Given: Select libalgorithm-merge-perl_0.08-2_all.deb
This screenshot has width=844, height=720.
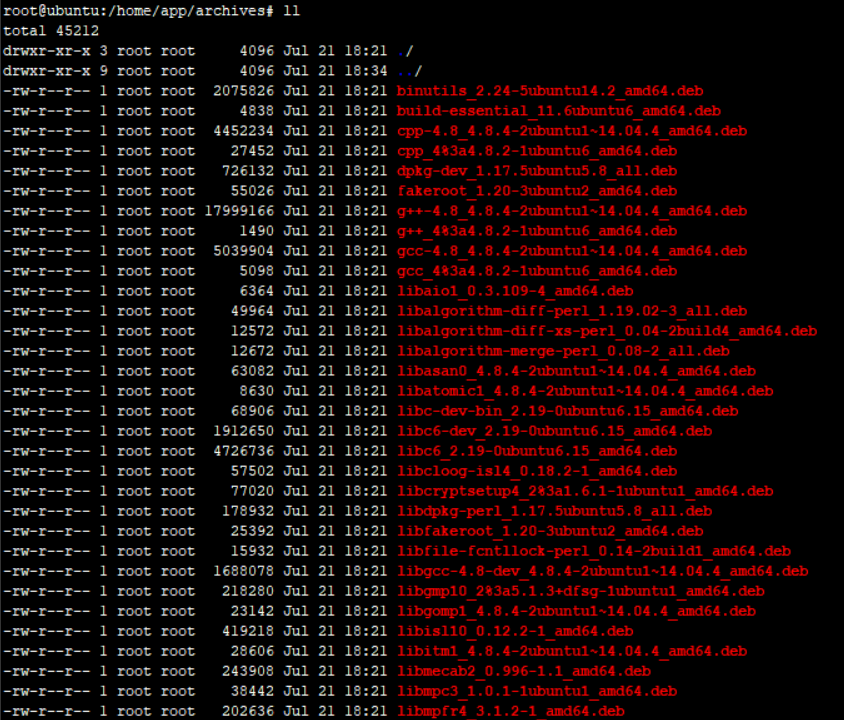Looking at the screenshot, I should (564, 351).
